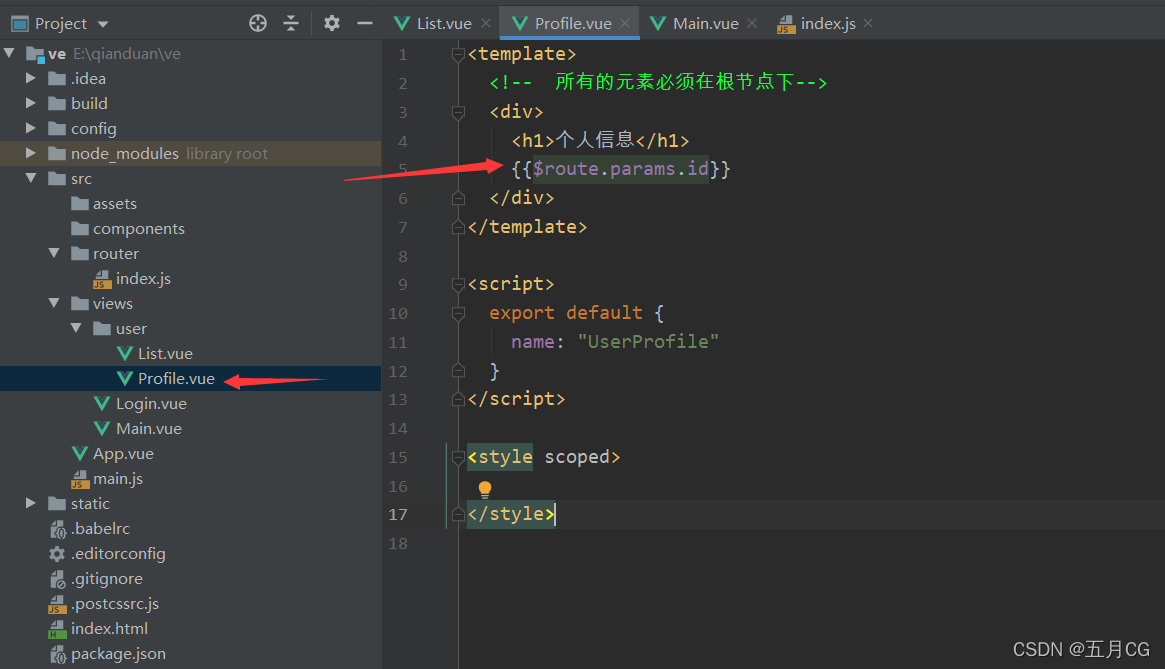Click the collapse all icon in Project toolbar
The image size is (1165, 669).
pyautogui.click(x=291, y=23)
